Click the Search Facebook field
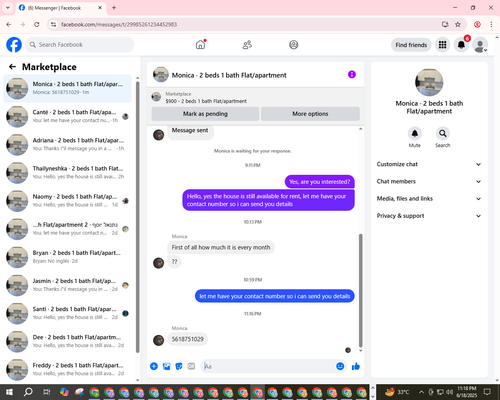Screen dimensions: 500x400 (80, 45)
